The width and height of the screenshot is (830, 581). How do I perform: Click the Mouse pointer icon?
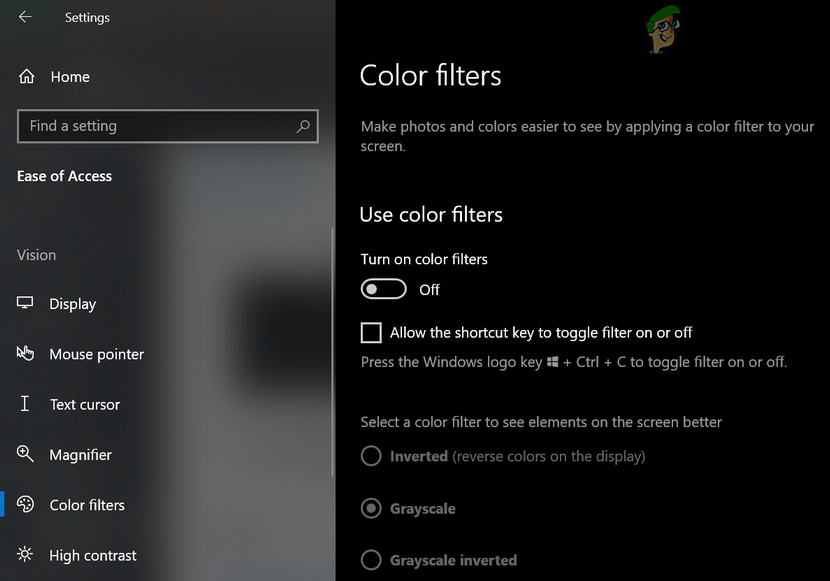coord(26,354)
